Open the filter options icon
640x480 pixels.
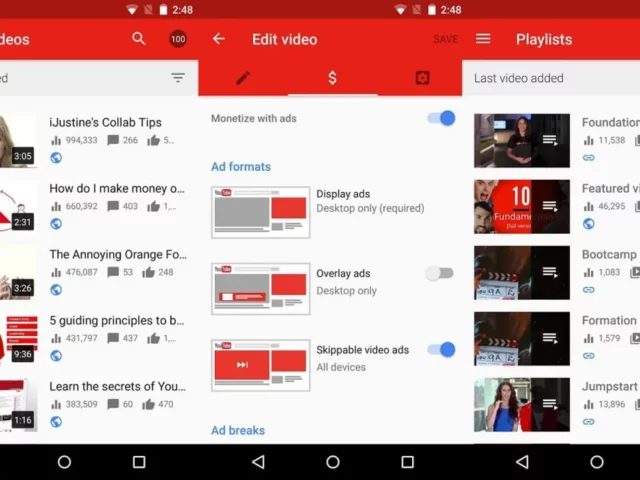point(178,78)
